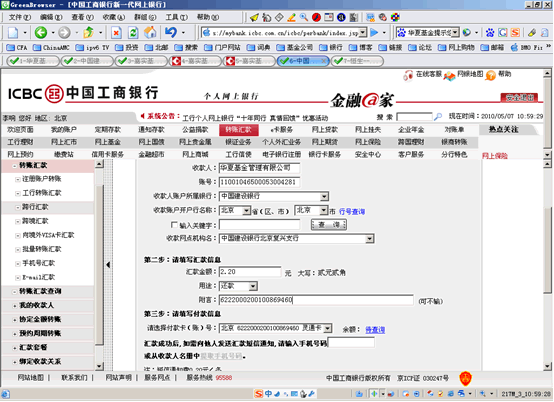Screen dimensions: 554x402
Task: Click the ICBC logo emblem
Action: click(54, 94)
